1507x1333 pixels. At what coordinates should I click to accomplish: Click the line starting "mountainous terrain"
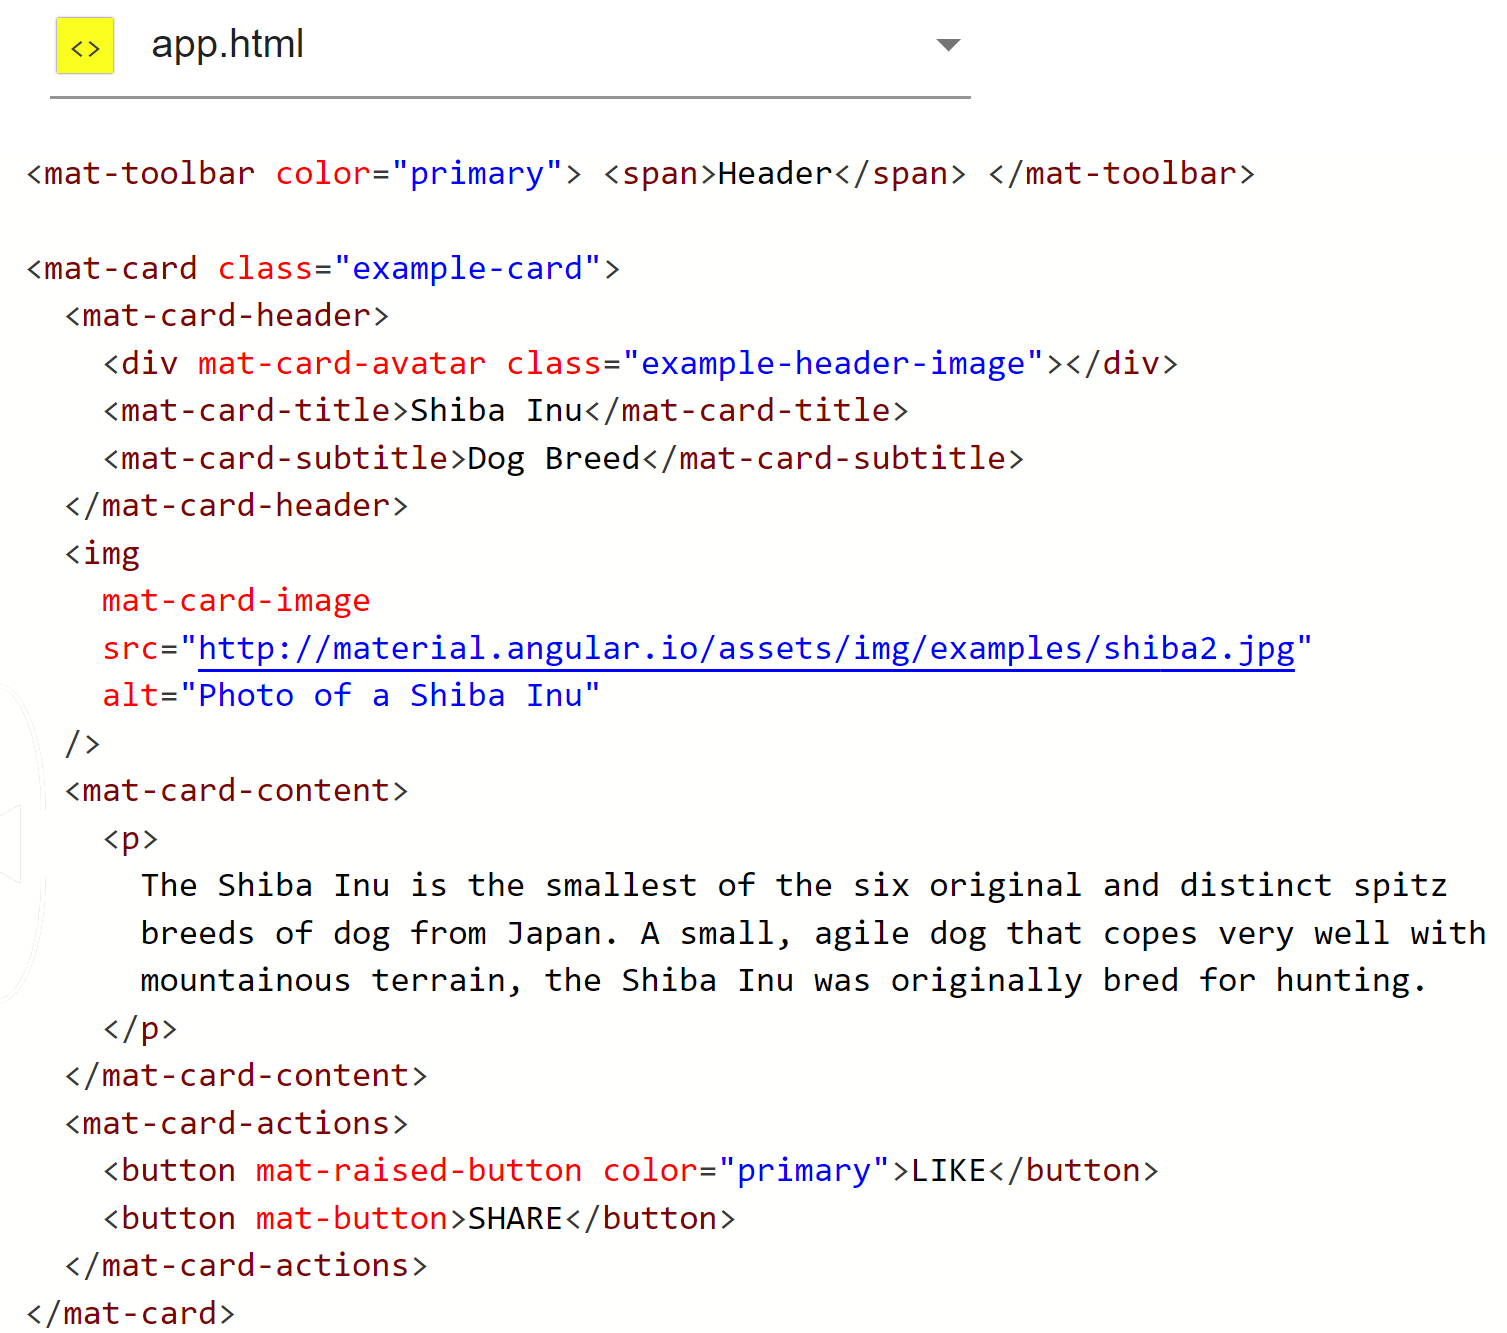point(784,981)
